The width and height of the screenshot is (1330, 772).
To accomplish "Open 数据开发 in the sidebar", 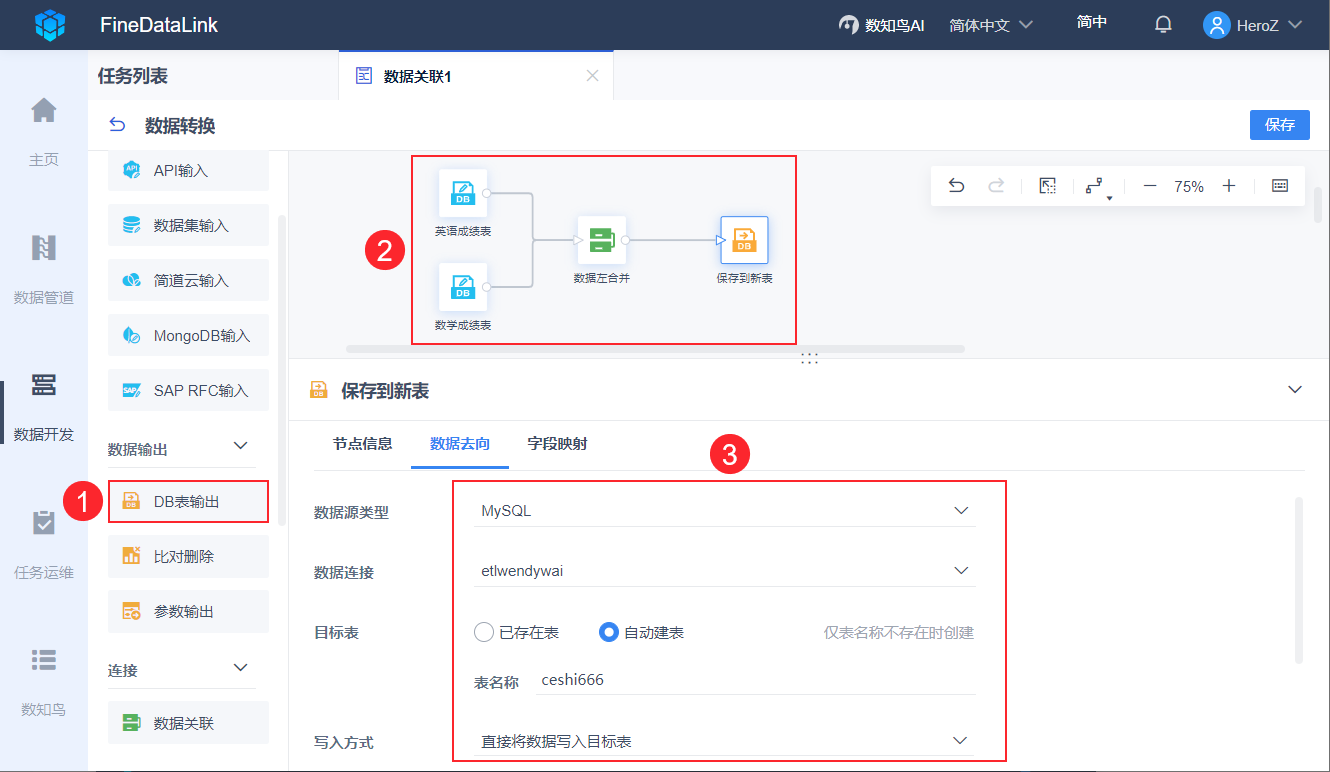I will click(x=44, y=406).
